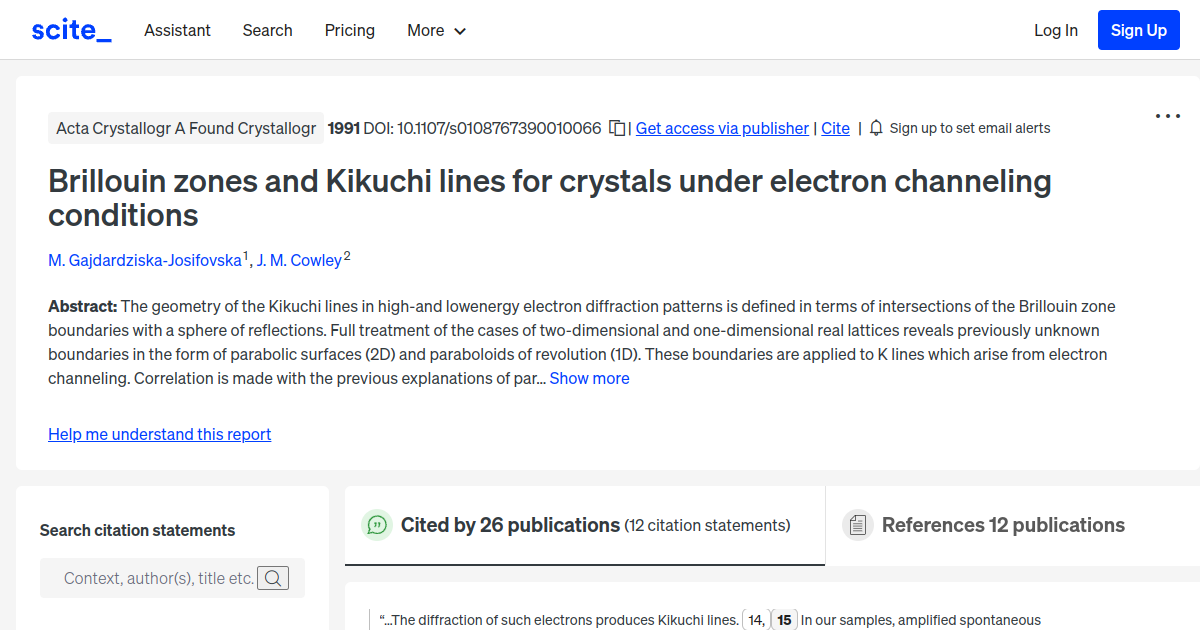Click the scite logo in the header
Screen dimensions: 1200x630
(71, 29)
